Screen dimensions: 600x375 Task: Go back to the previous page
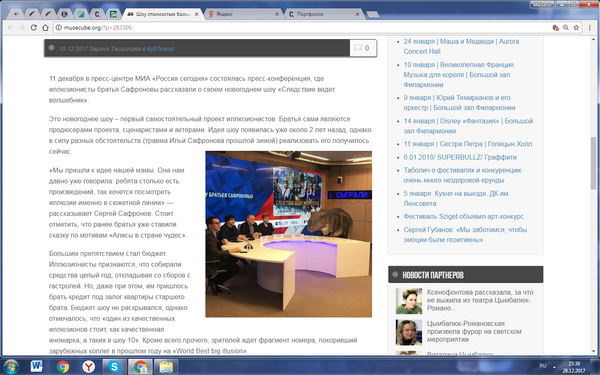click(10, 28)
